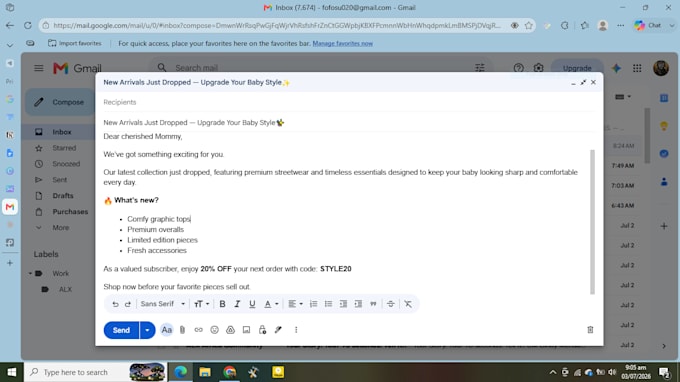
Task: Attach files with paperclip icon
Action: pos(183,330)
